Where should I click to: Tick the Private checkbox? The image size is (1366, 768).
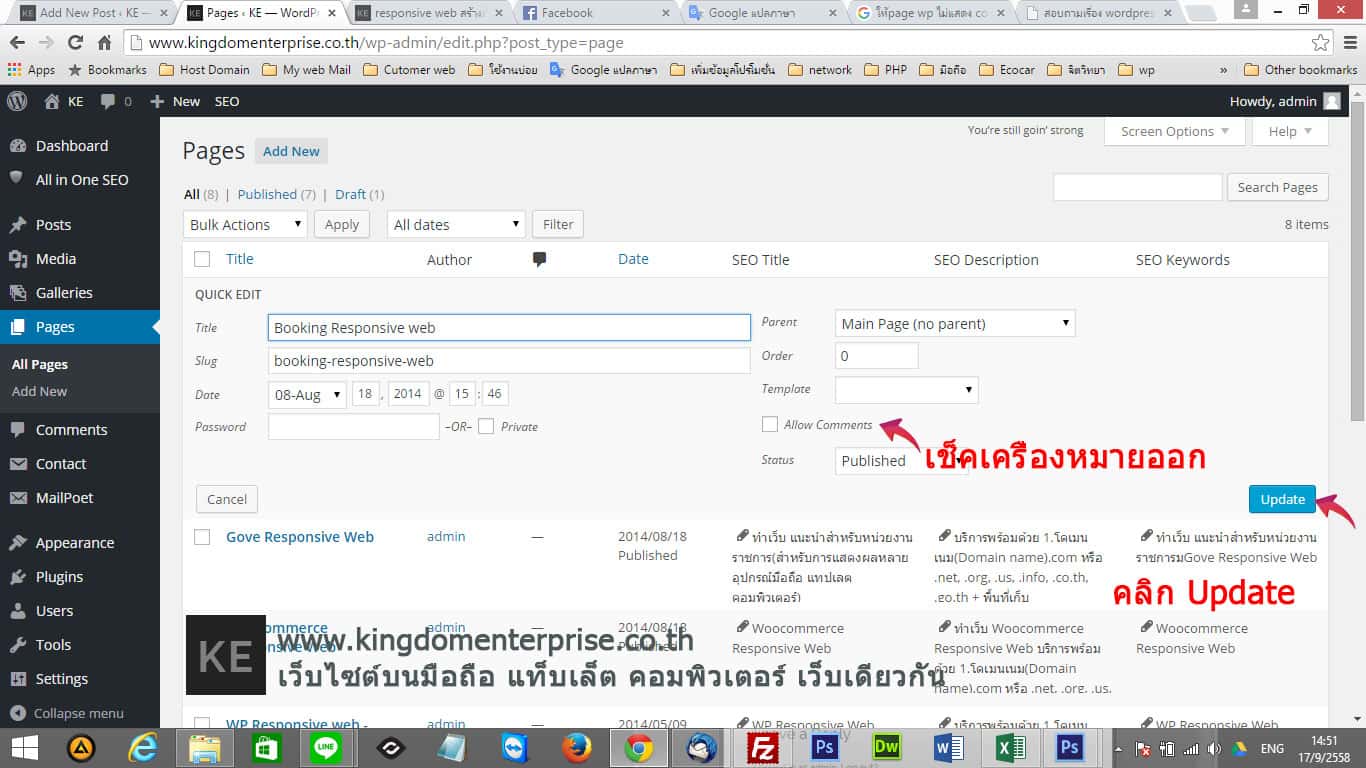click(x=486, y=426)
